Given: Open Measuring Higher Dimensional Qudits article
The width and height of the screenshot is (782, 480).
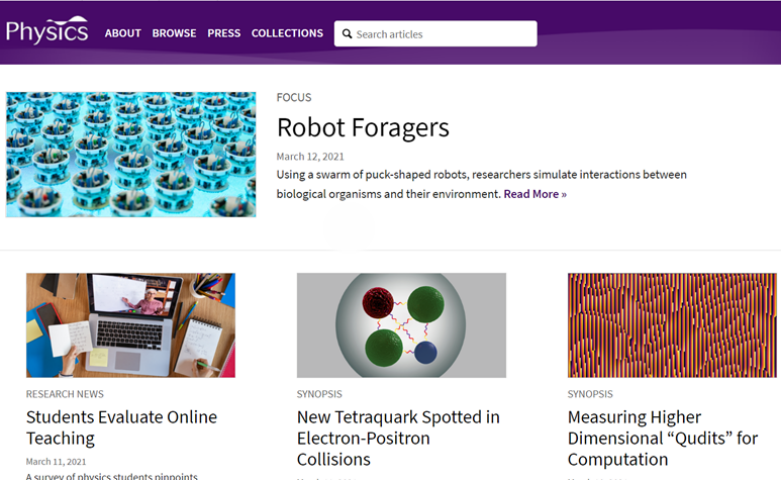Looking at the screenshot, I should tap(663, 438).
